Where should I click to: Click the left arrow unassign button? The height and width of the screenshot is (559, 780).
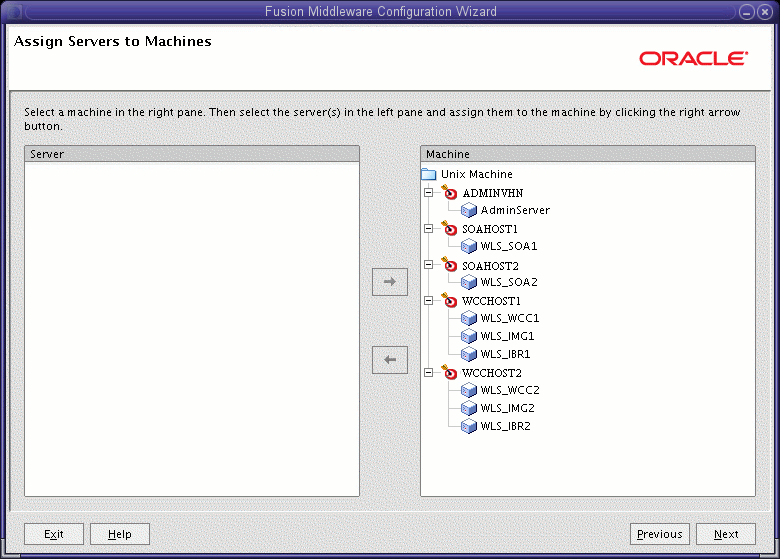click(x=390, y=360)
